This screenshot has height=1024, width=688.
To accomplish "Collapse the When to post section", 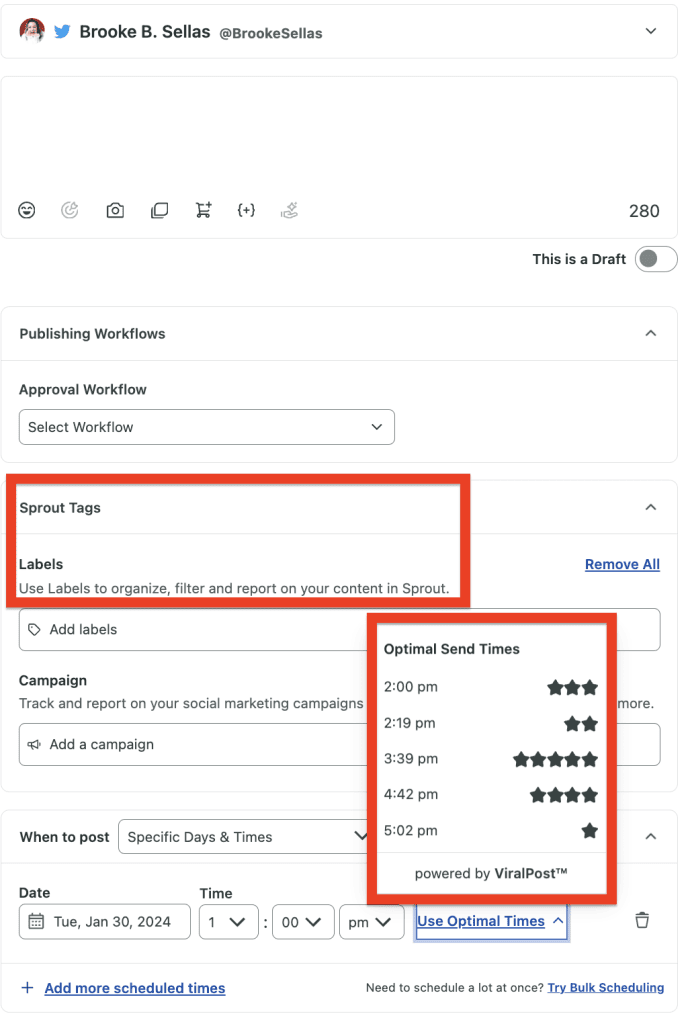I will click(651, 837).
